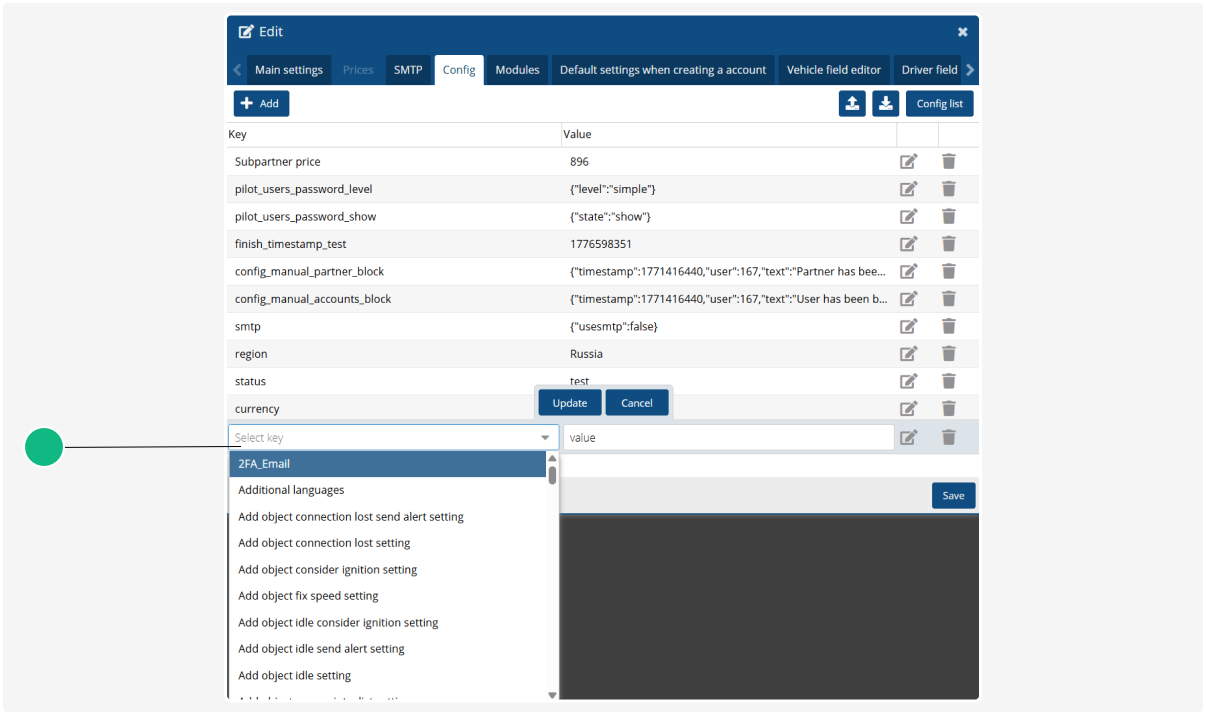This screenshot has width=1206, height=715.
Task: Delete the region config row
Action: coord(948,353)
